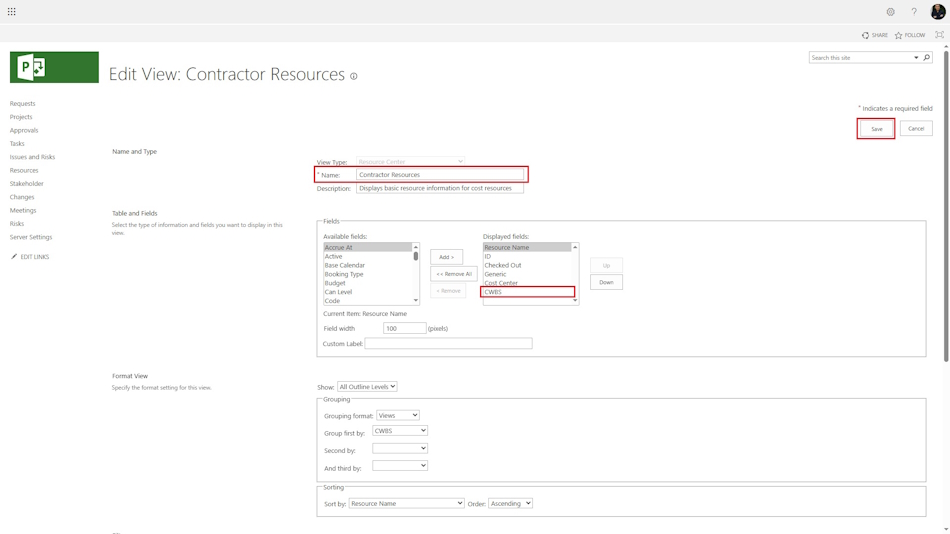Select Accrue At in Available fields
Viewport: 950px width, 534px height.
click(367, 247)
